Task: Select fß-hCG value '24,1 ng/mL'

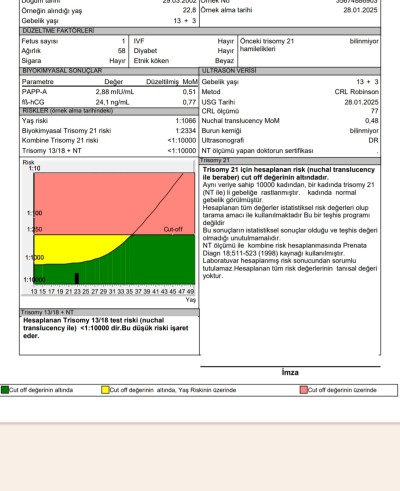Action: click(112, 102)
